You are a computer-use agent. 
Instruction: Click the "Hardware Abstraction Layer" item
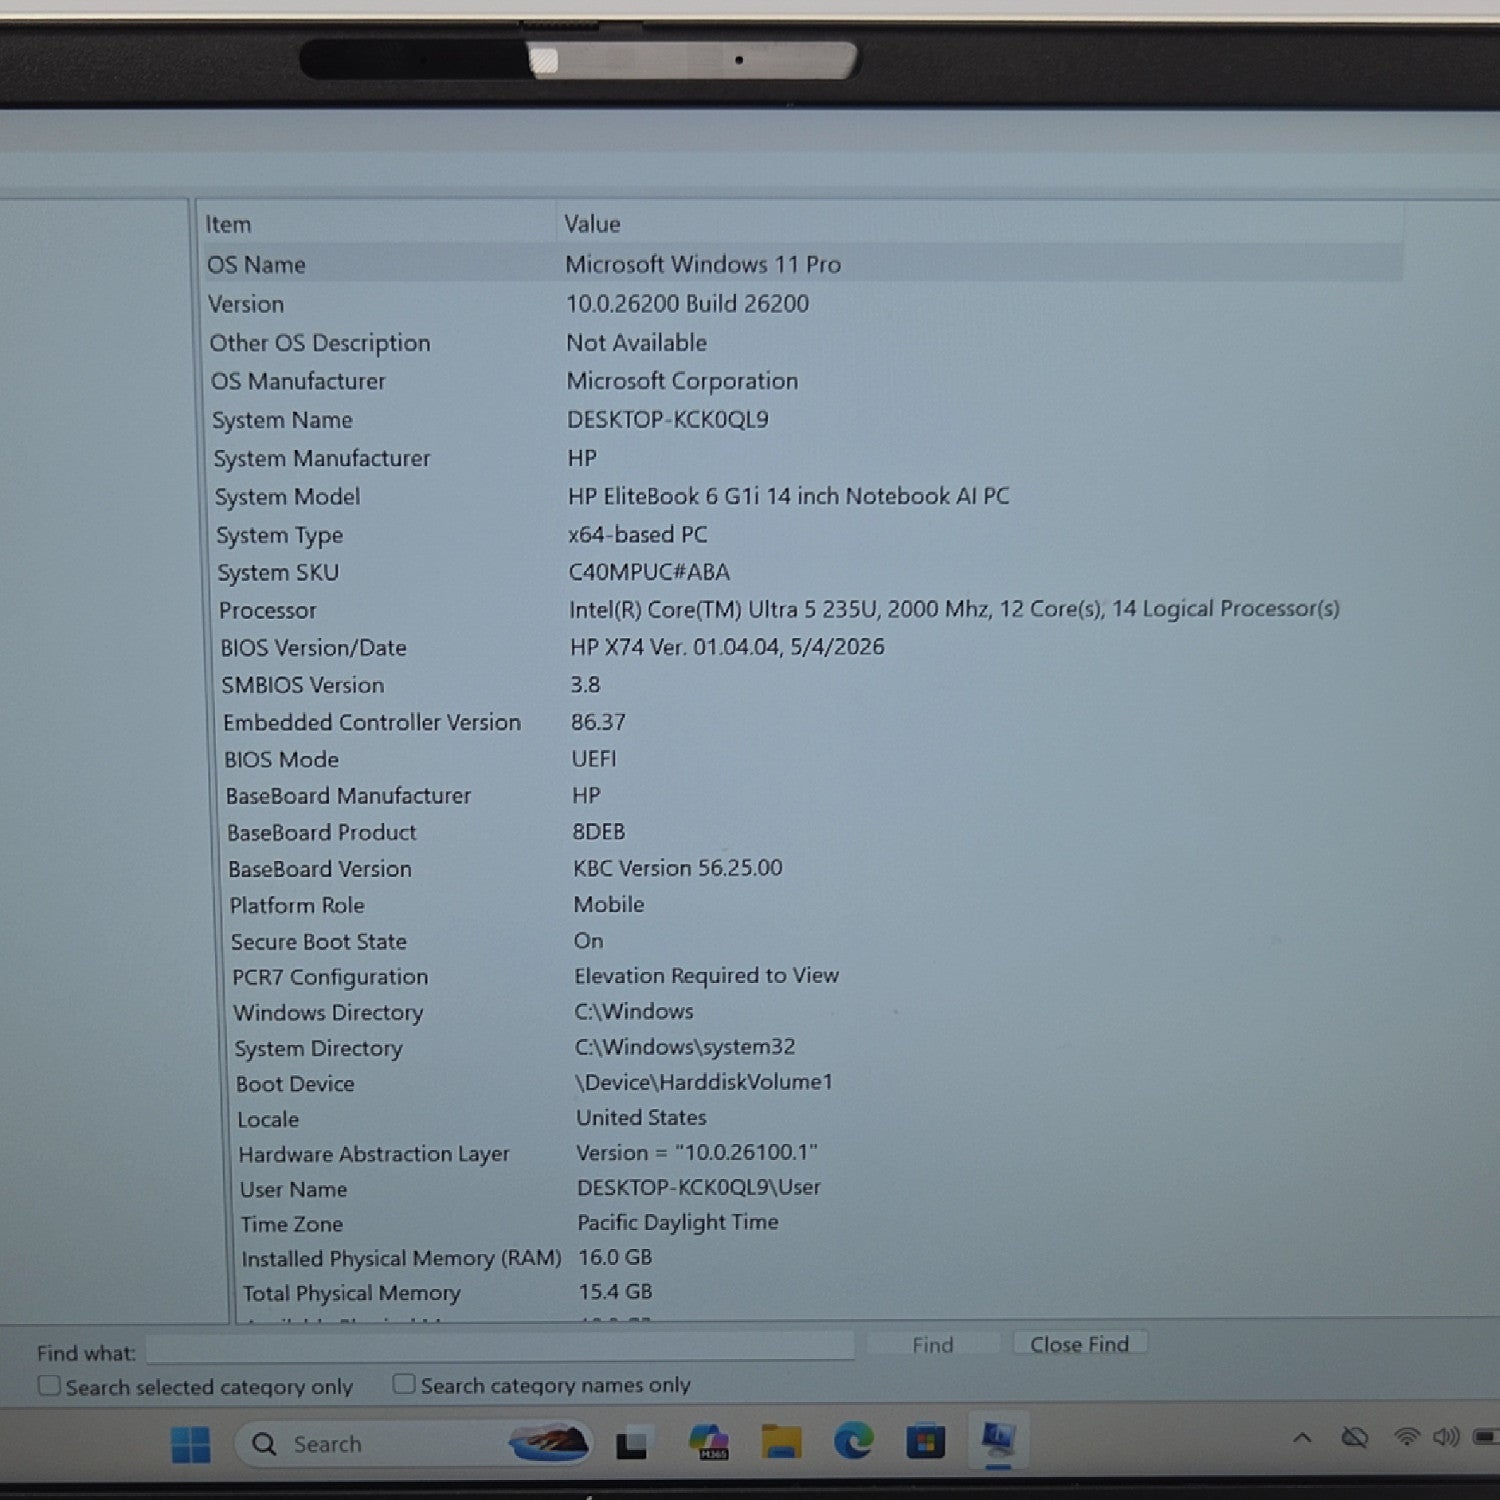[x=374, y=1154]
